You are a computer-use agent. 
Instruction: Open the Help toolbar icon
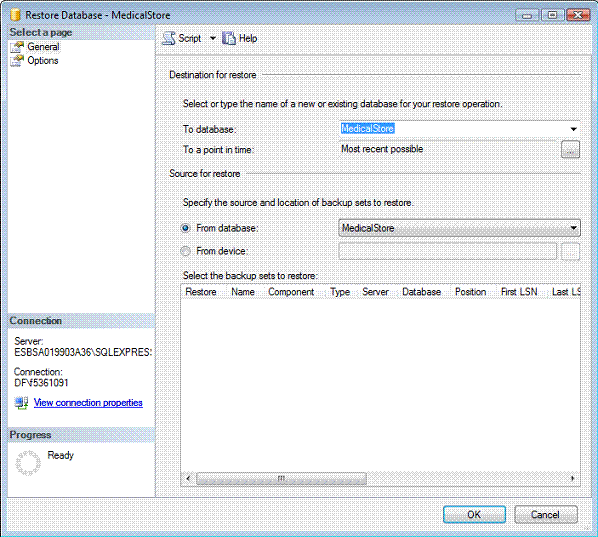(x=229, y=38)
